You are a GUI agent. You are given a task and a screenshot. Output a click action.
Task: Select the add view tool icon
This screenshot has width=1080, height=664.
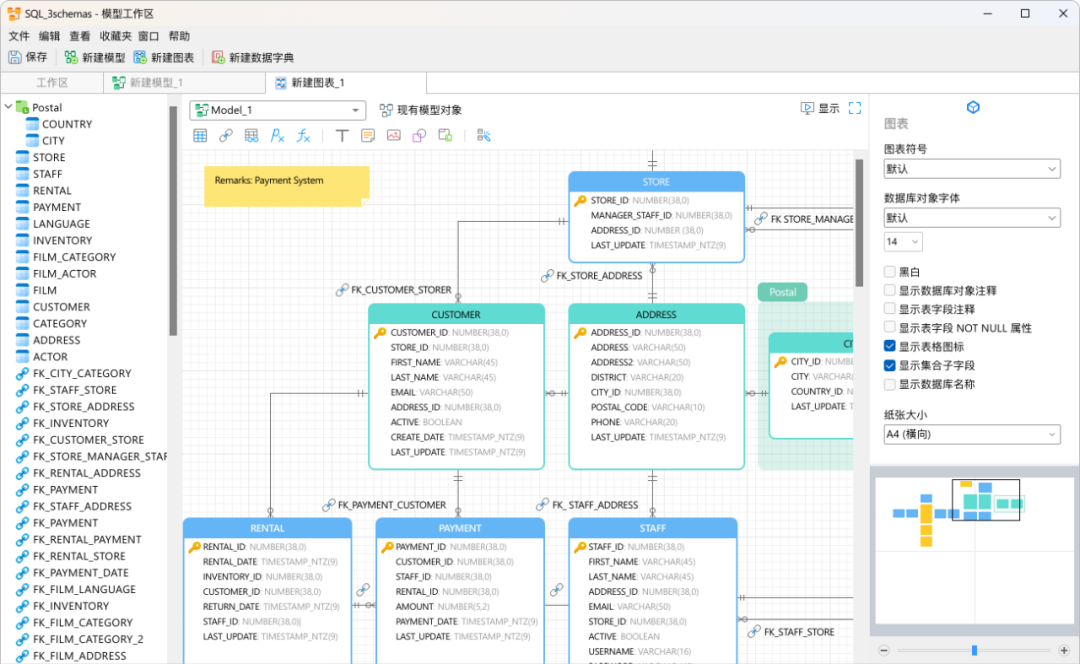[x=251, y=136]
